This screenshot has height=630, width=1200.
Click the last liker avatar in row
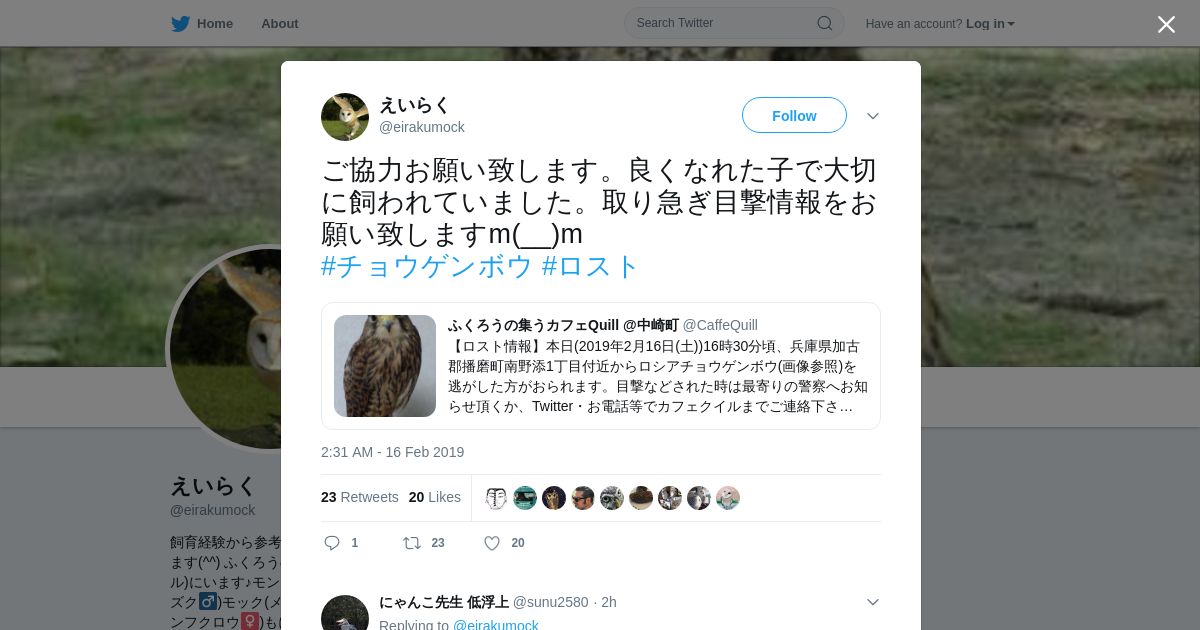coord(728,498)
